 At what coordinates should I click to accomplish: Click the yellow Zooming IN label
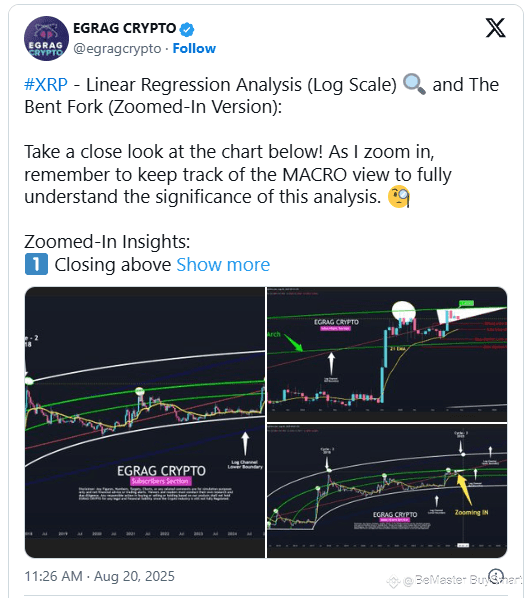tap(471, 512)
